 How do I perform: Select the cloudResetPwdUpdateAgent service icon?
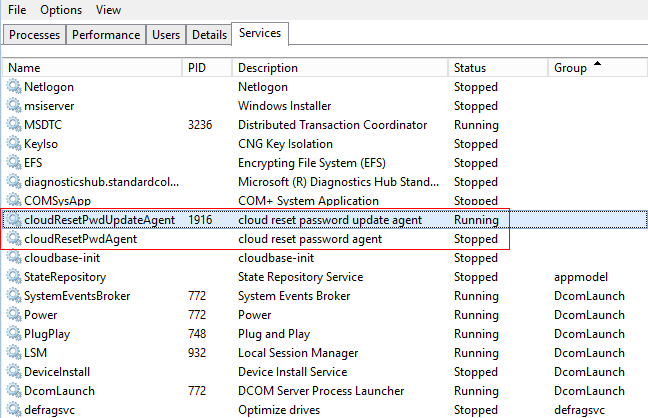tap(14, 220)
